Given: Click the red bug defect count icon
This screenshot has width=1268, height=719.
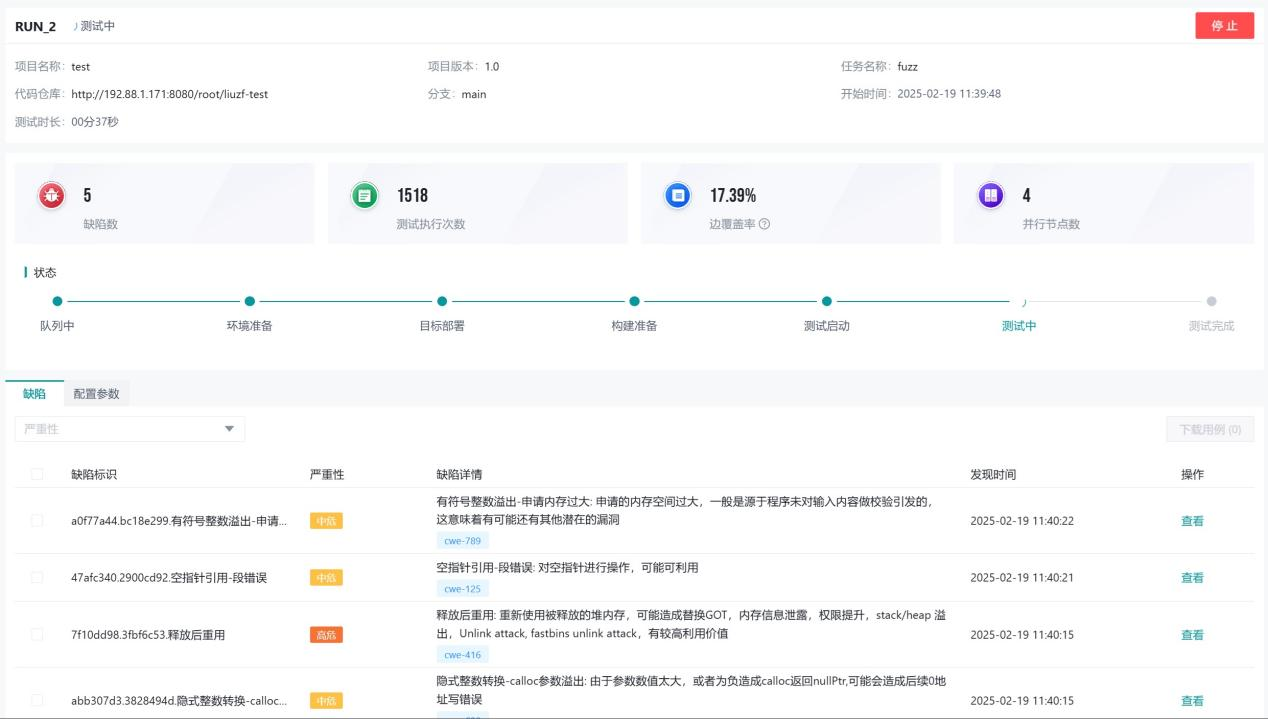Looking at the screenshot, I should coord(51,196).
